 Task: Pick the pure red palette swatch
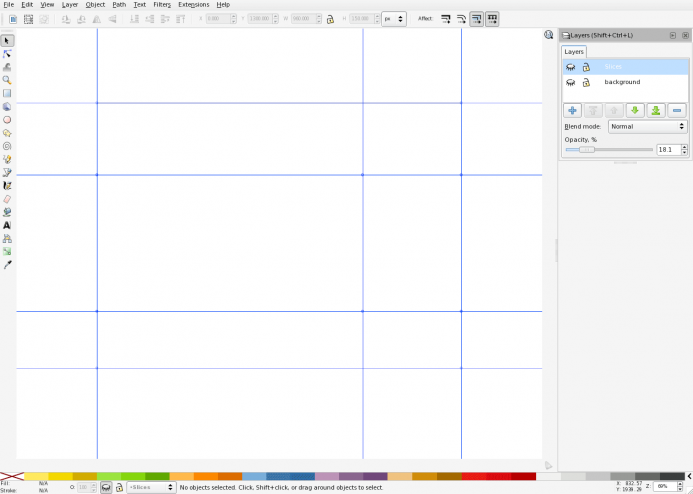click(499, 476)
